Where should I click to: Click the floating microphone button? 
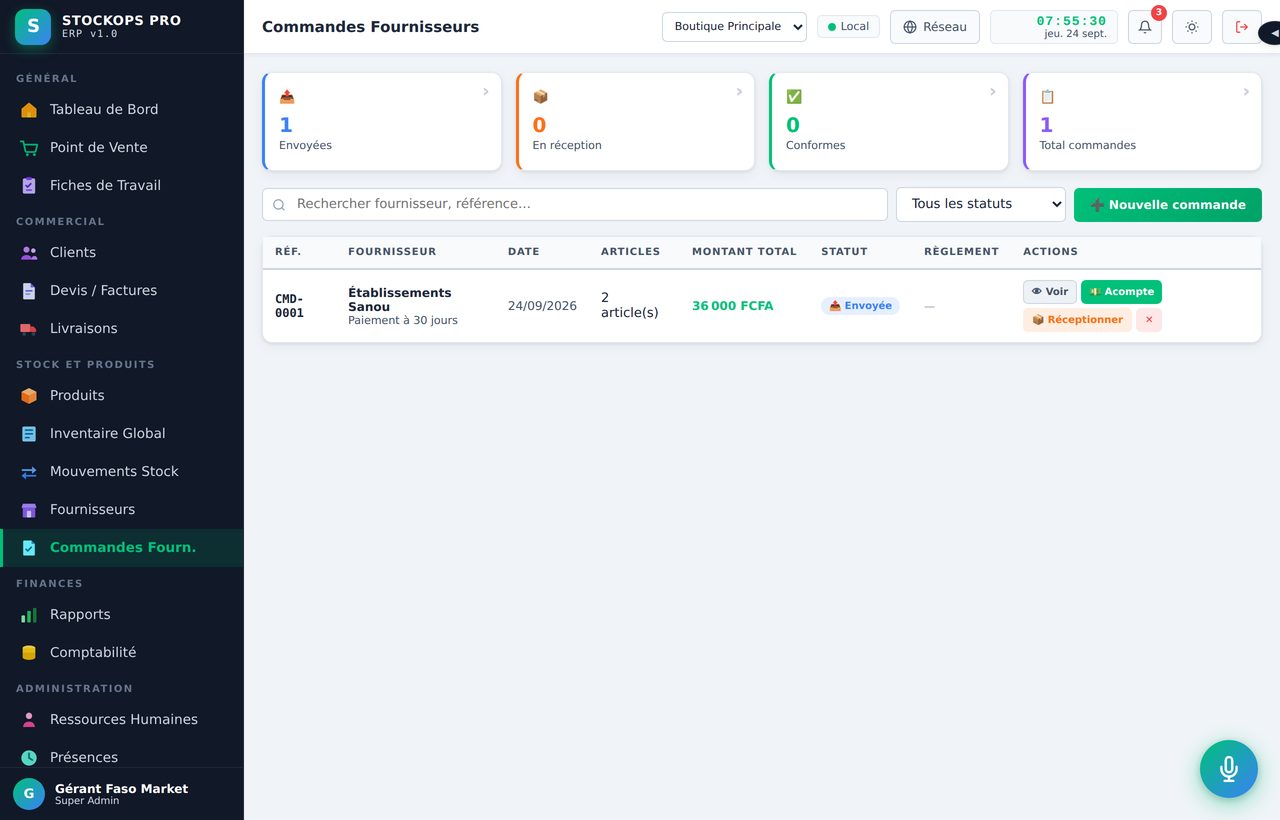coord(1229,769)
